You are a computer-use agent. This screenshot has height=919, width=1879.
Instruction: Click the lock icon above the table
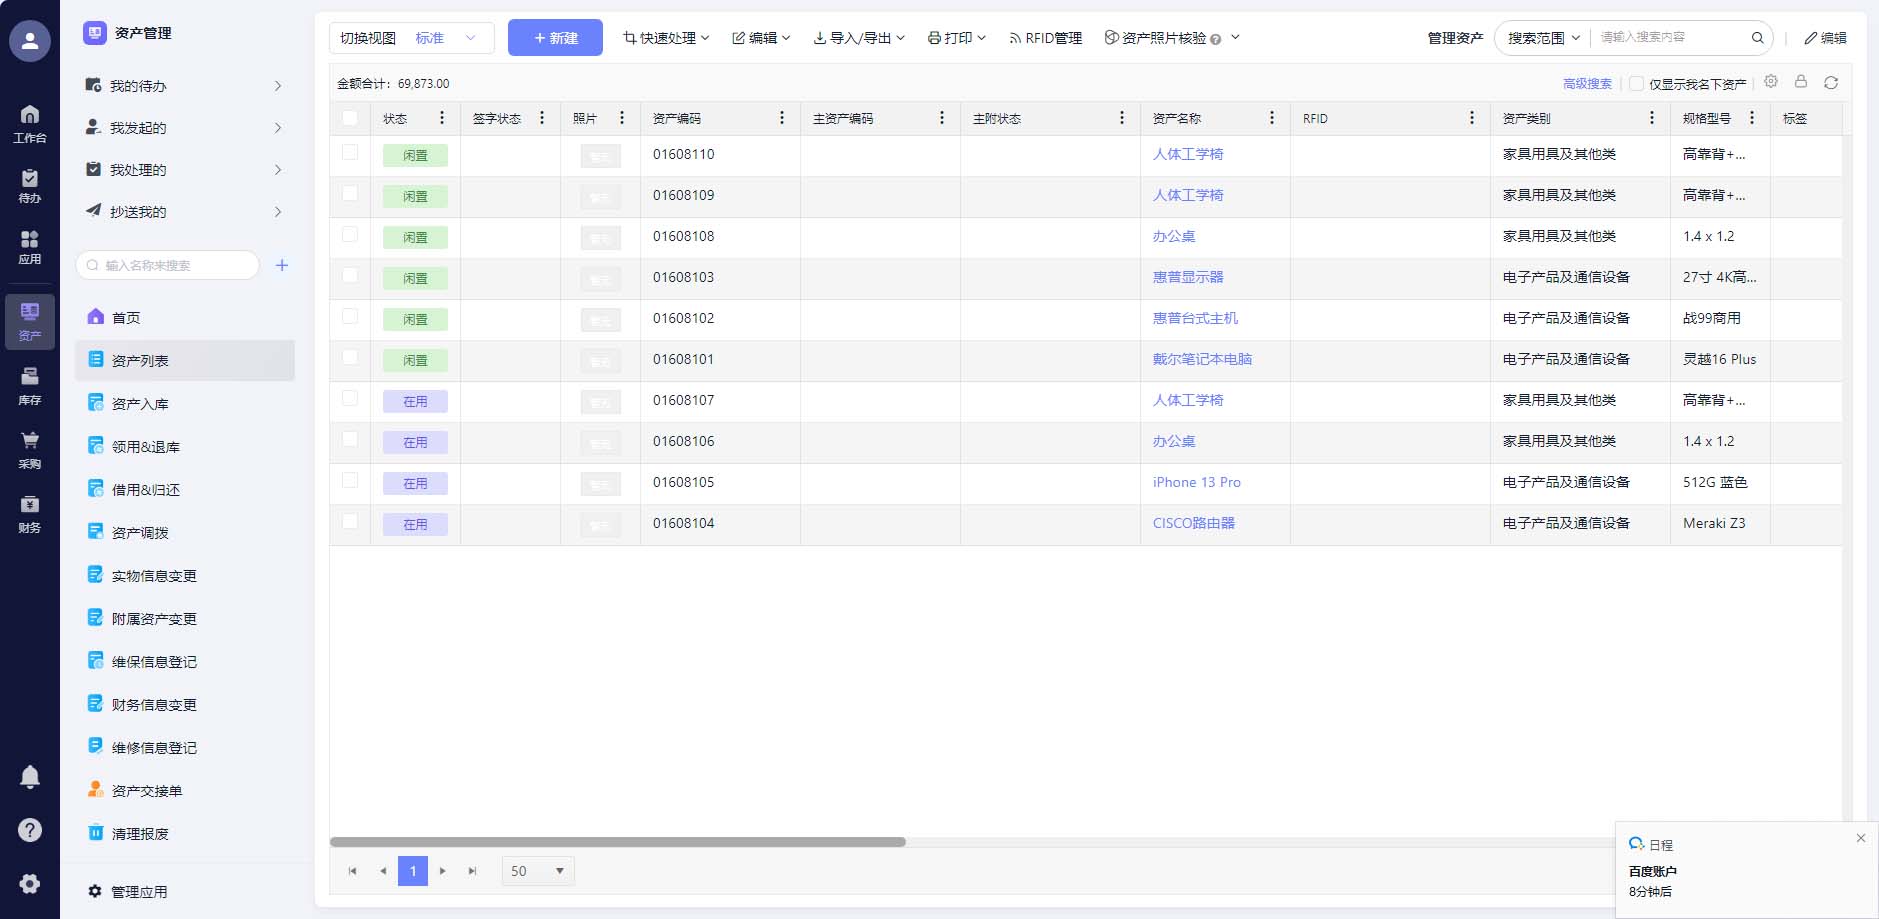tap(1801, 82)
